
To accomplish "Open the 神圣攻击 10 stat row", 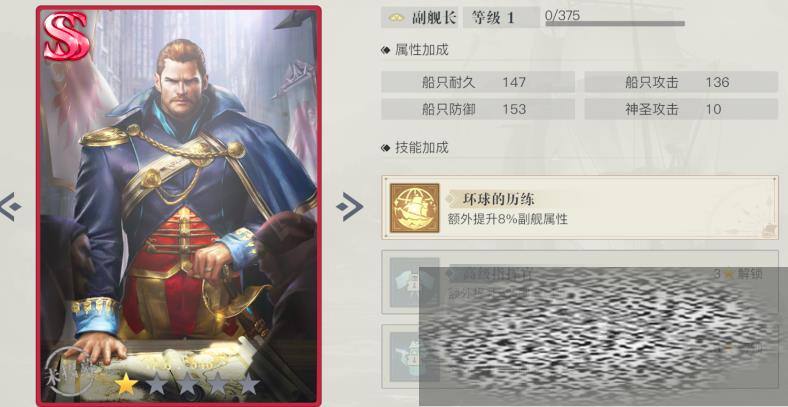I will tap(681, 109).
